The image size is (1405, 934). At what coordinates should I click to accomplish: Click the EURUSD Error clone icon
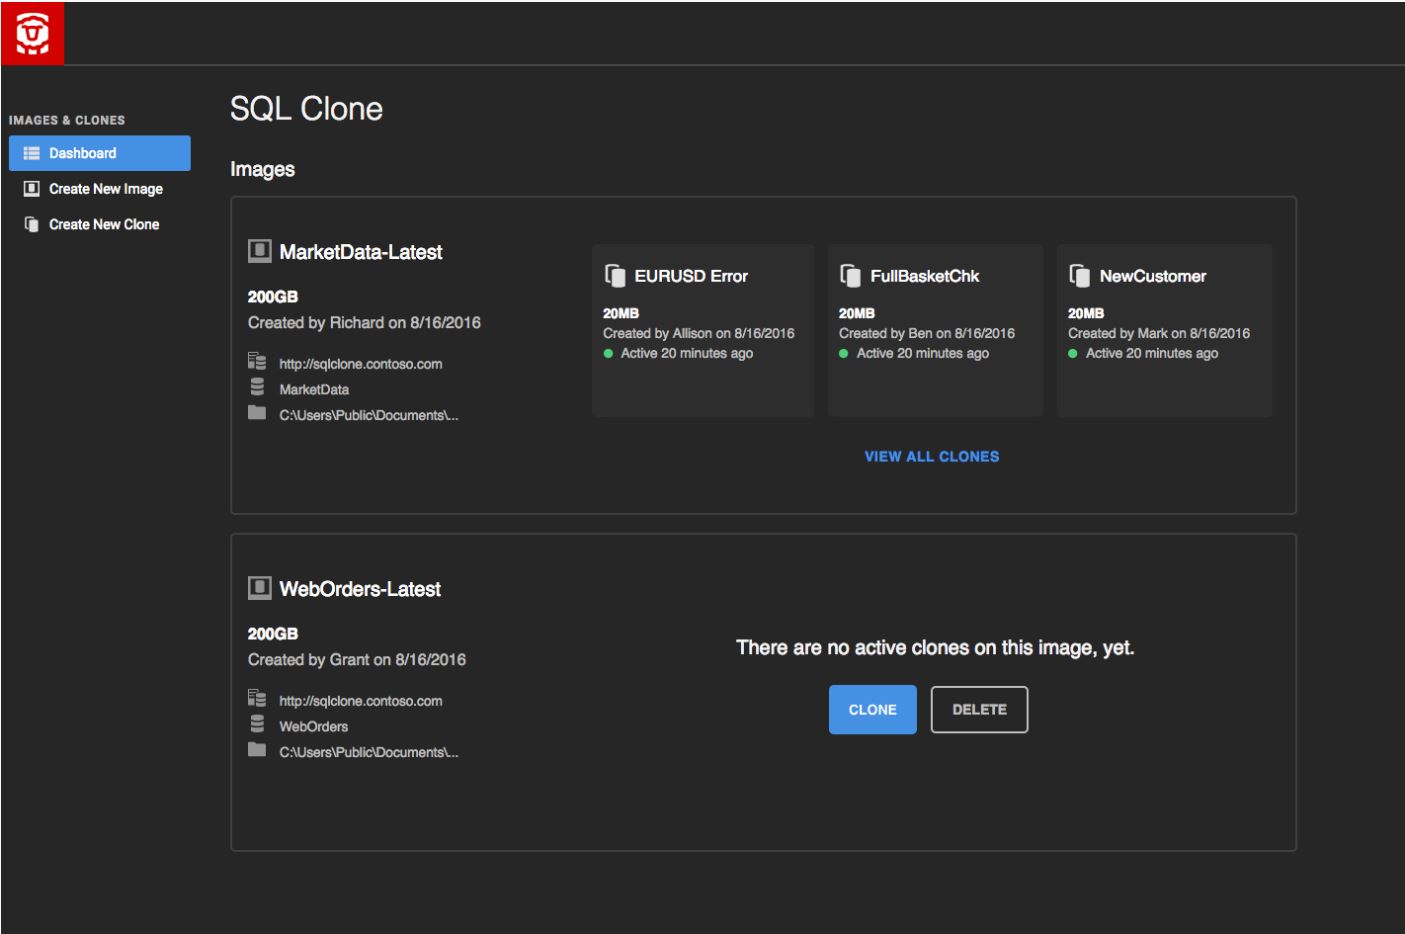pyautogui.click(x=615, y=275)
